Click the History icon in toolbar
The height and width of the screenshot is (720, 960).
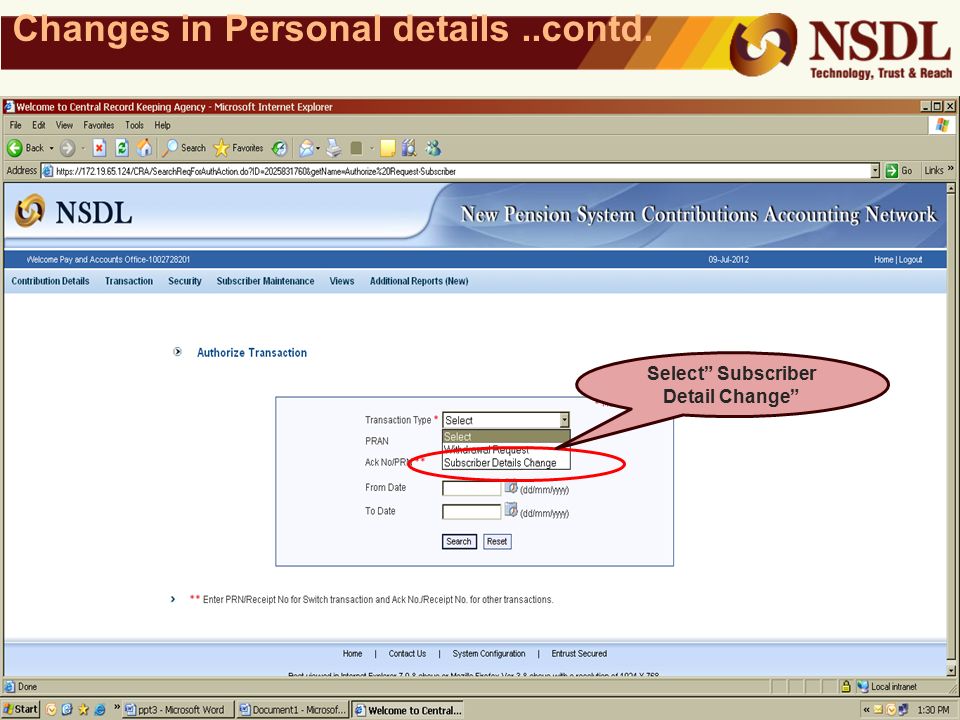click(x=279, y=148)
